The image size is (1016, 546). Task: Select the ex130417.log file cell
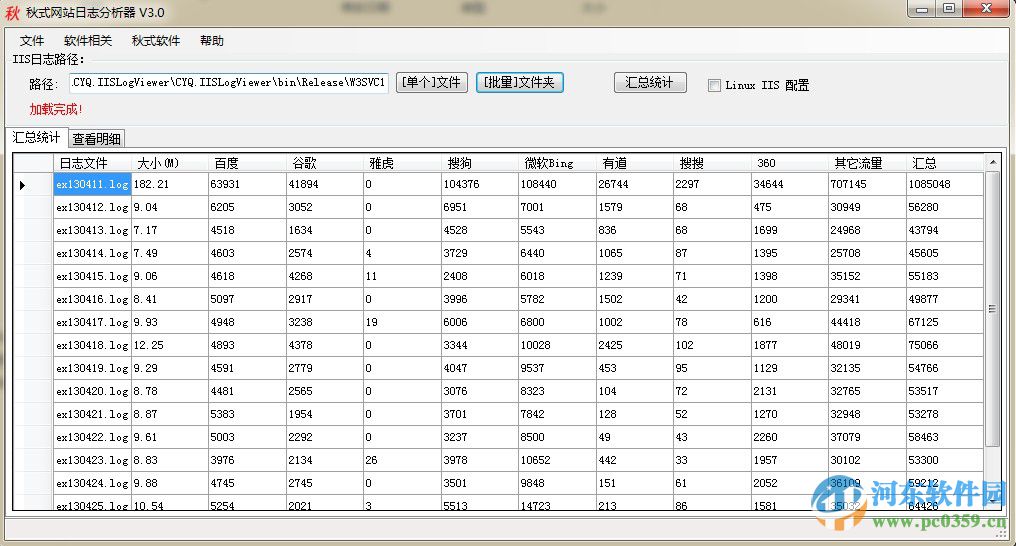pos(93,323)
